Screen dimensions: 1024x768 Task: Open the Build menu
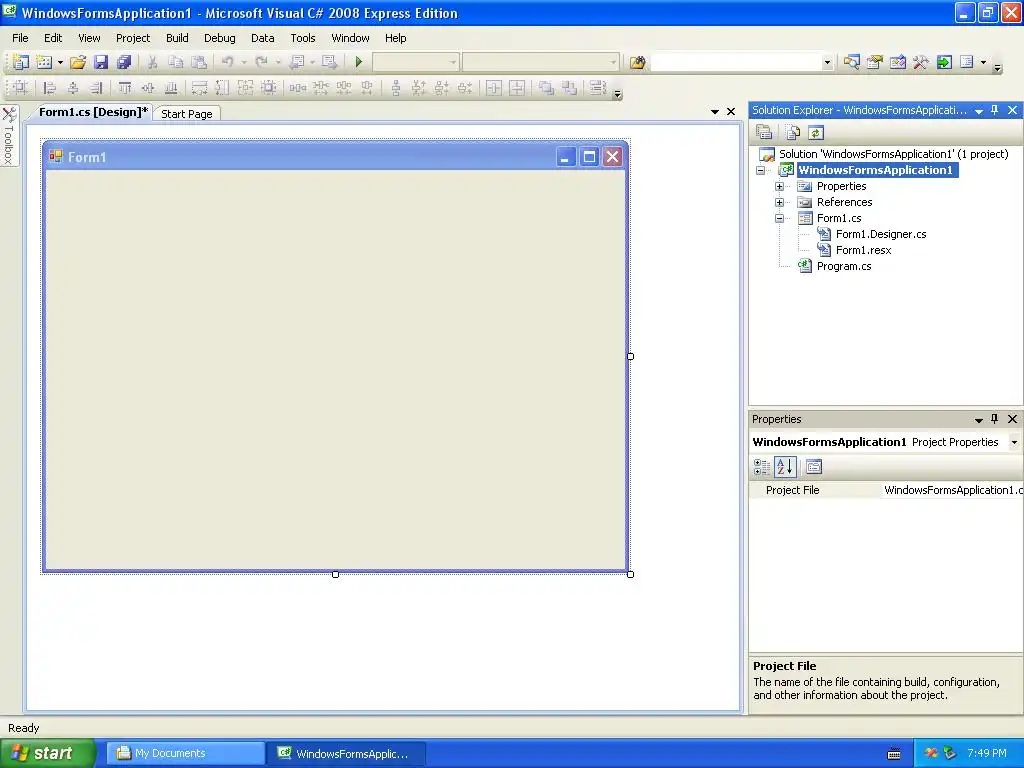click(177, 38)
